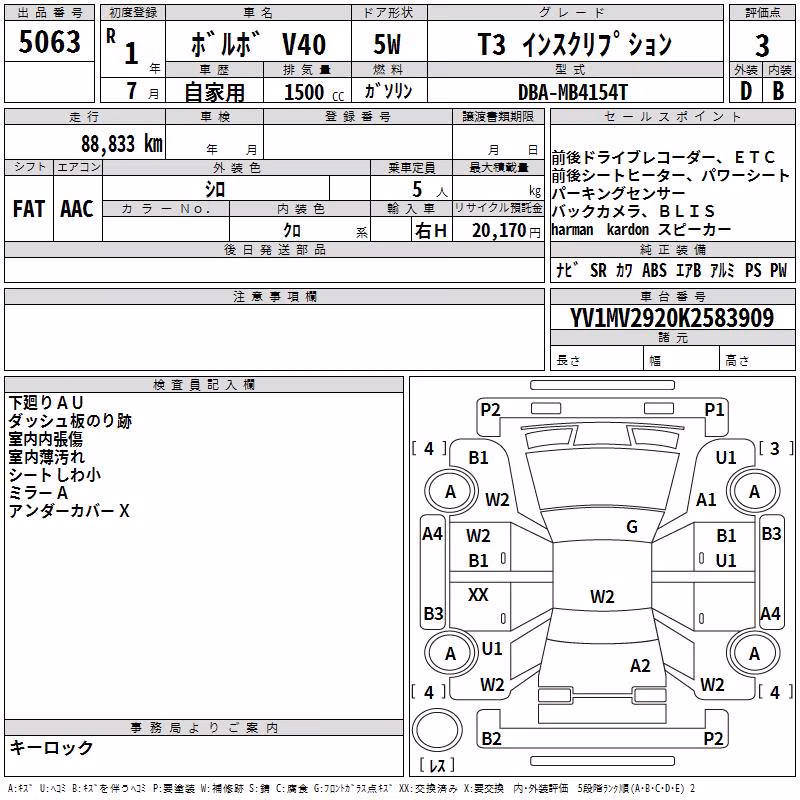This screenshot has width=800, height=800.
Task: Click the PW equipment code
Action: click(779, 270)
